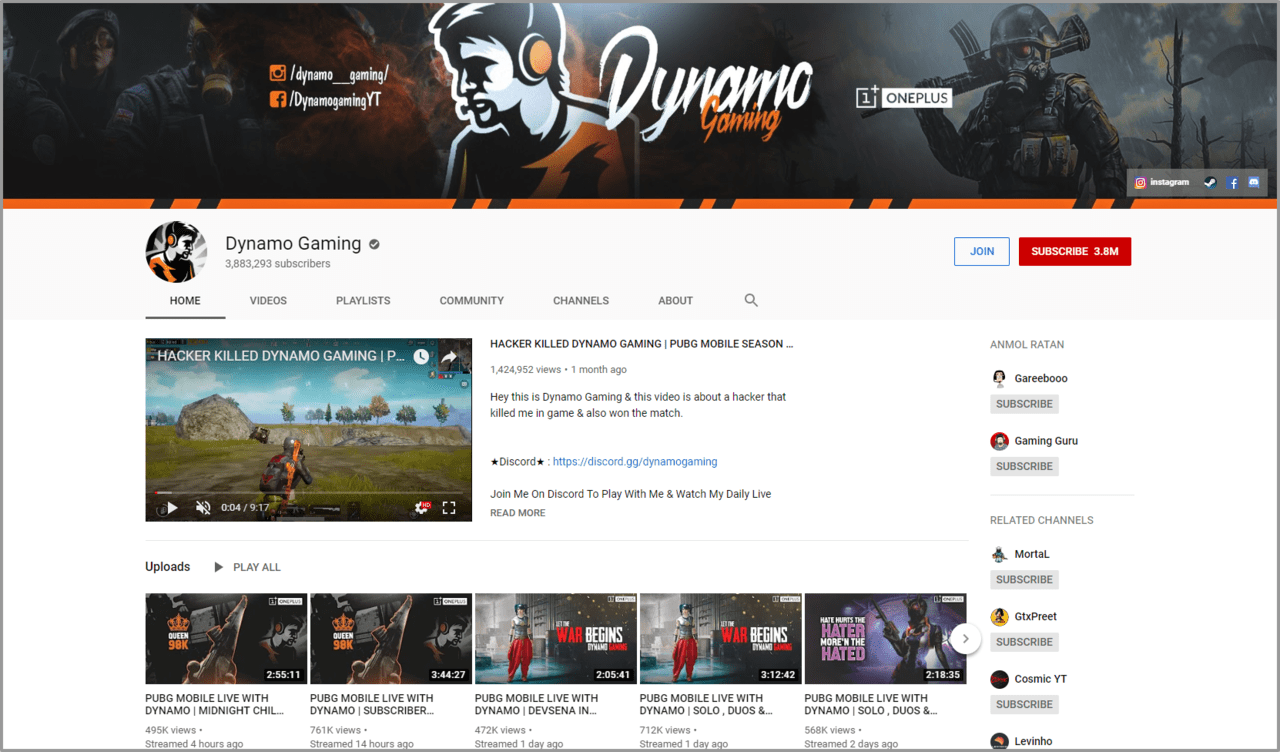Open Discord icon link in banner
The width and height of the screenshot is (1280, 752).
pyautogui.click(x=1254, y=183)
